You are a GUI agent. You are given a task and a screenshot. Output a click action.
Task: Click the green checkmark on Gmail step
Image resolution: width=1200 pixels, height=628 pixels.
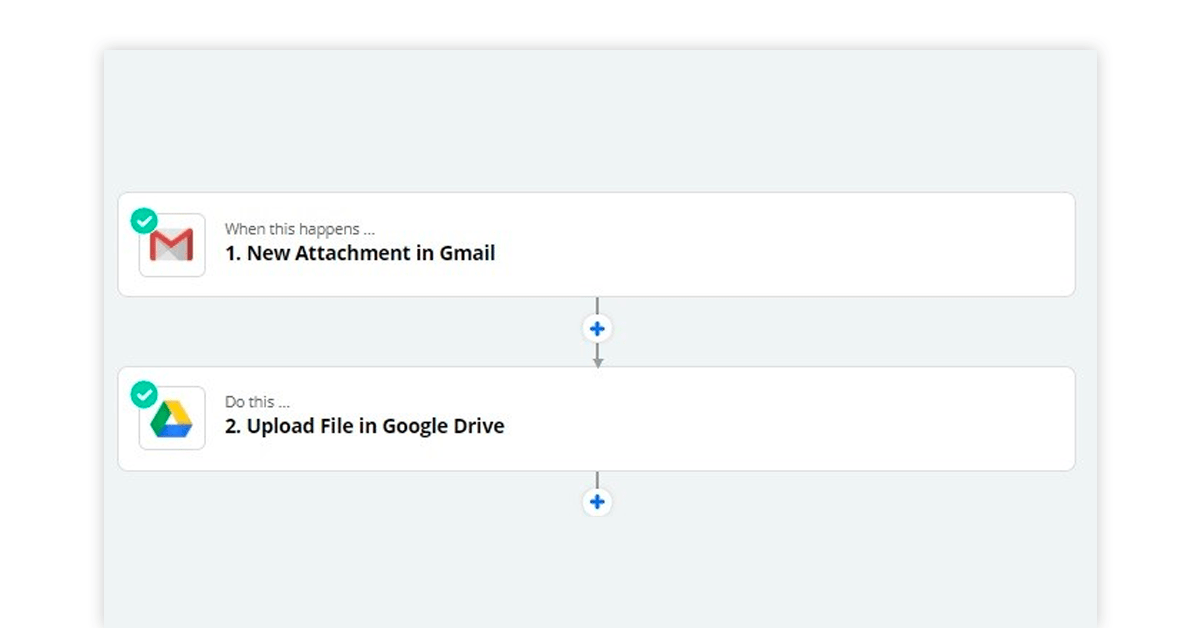tap(144, 220)
